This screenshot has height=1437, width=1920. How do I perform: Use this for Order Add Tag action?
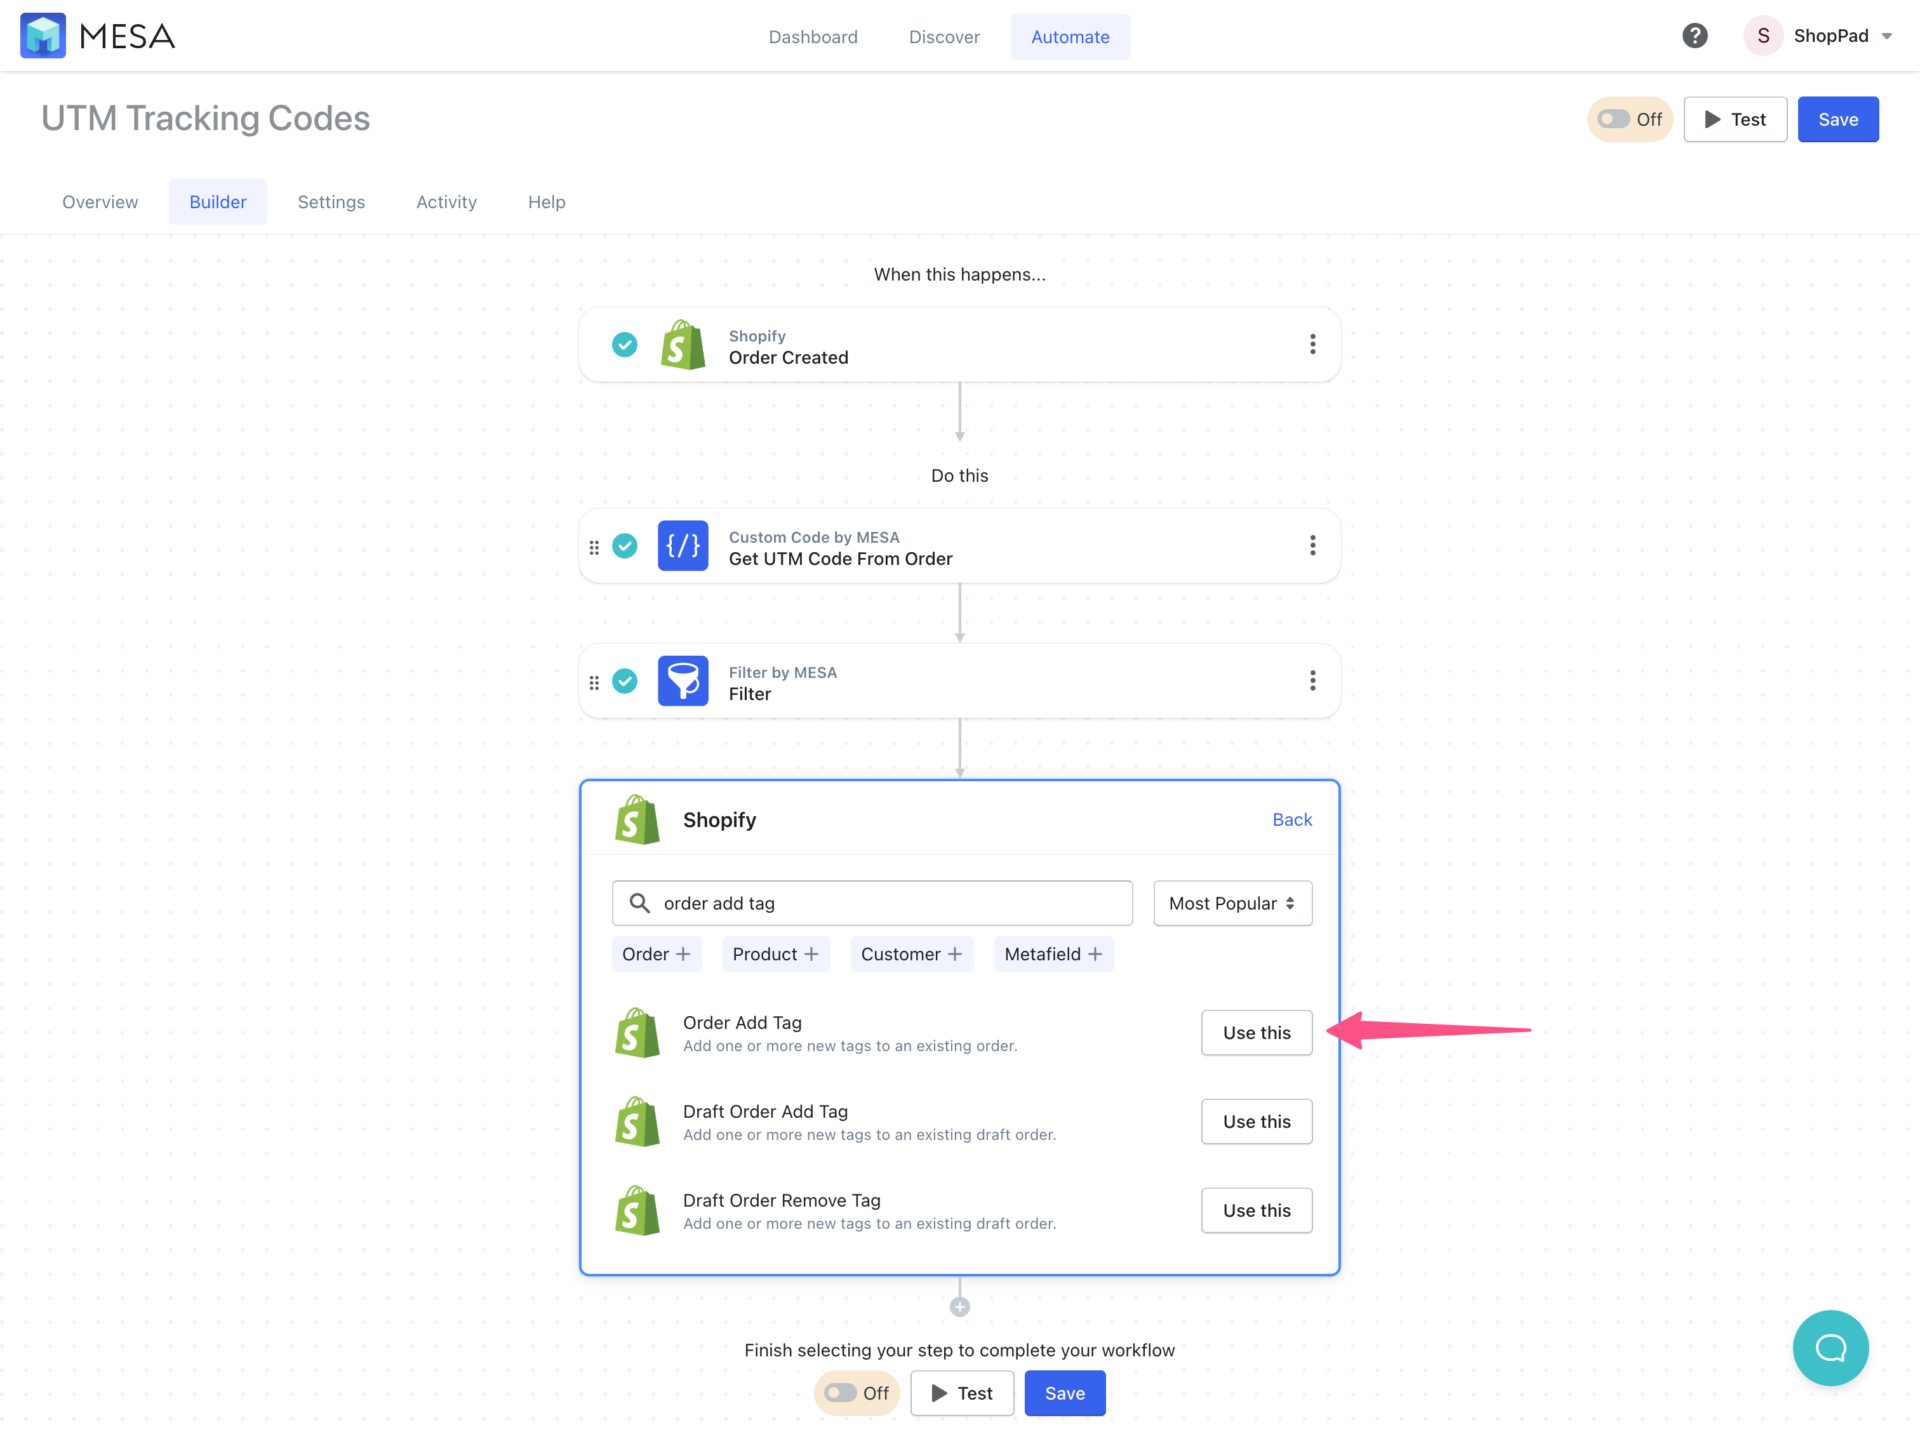1256,1032
